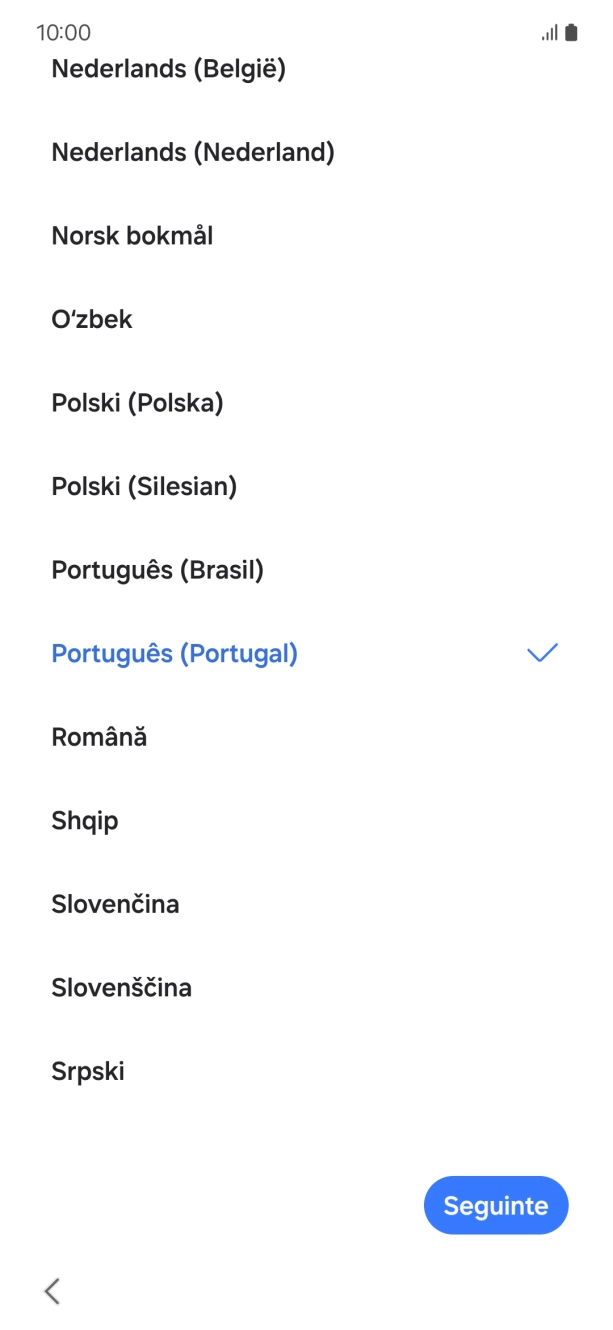
Task: Select Norsk bokmål as the language
Action: coord(133,236)
